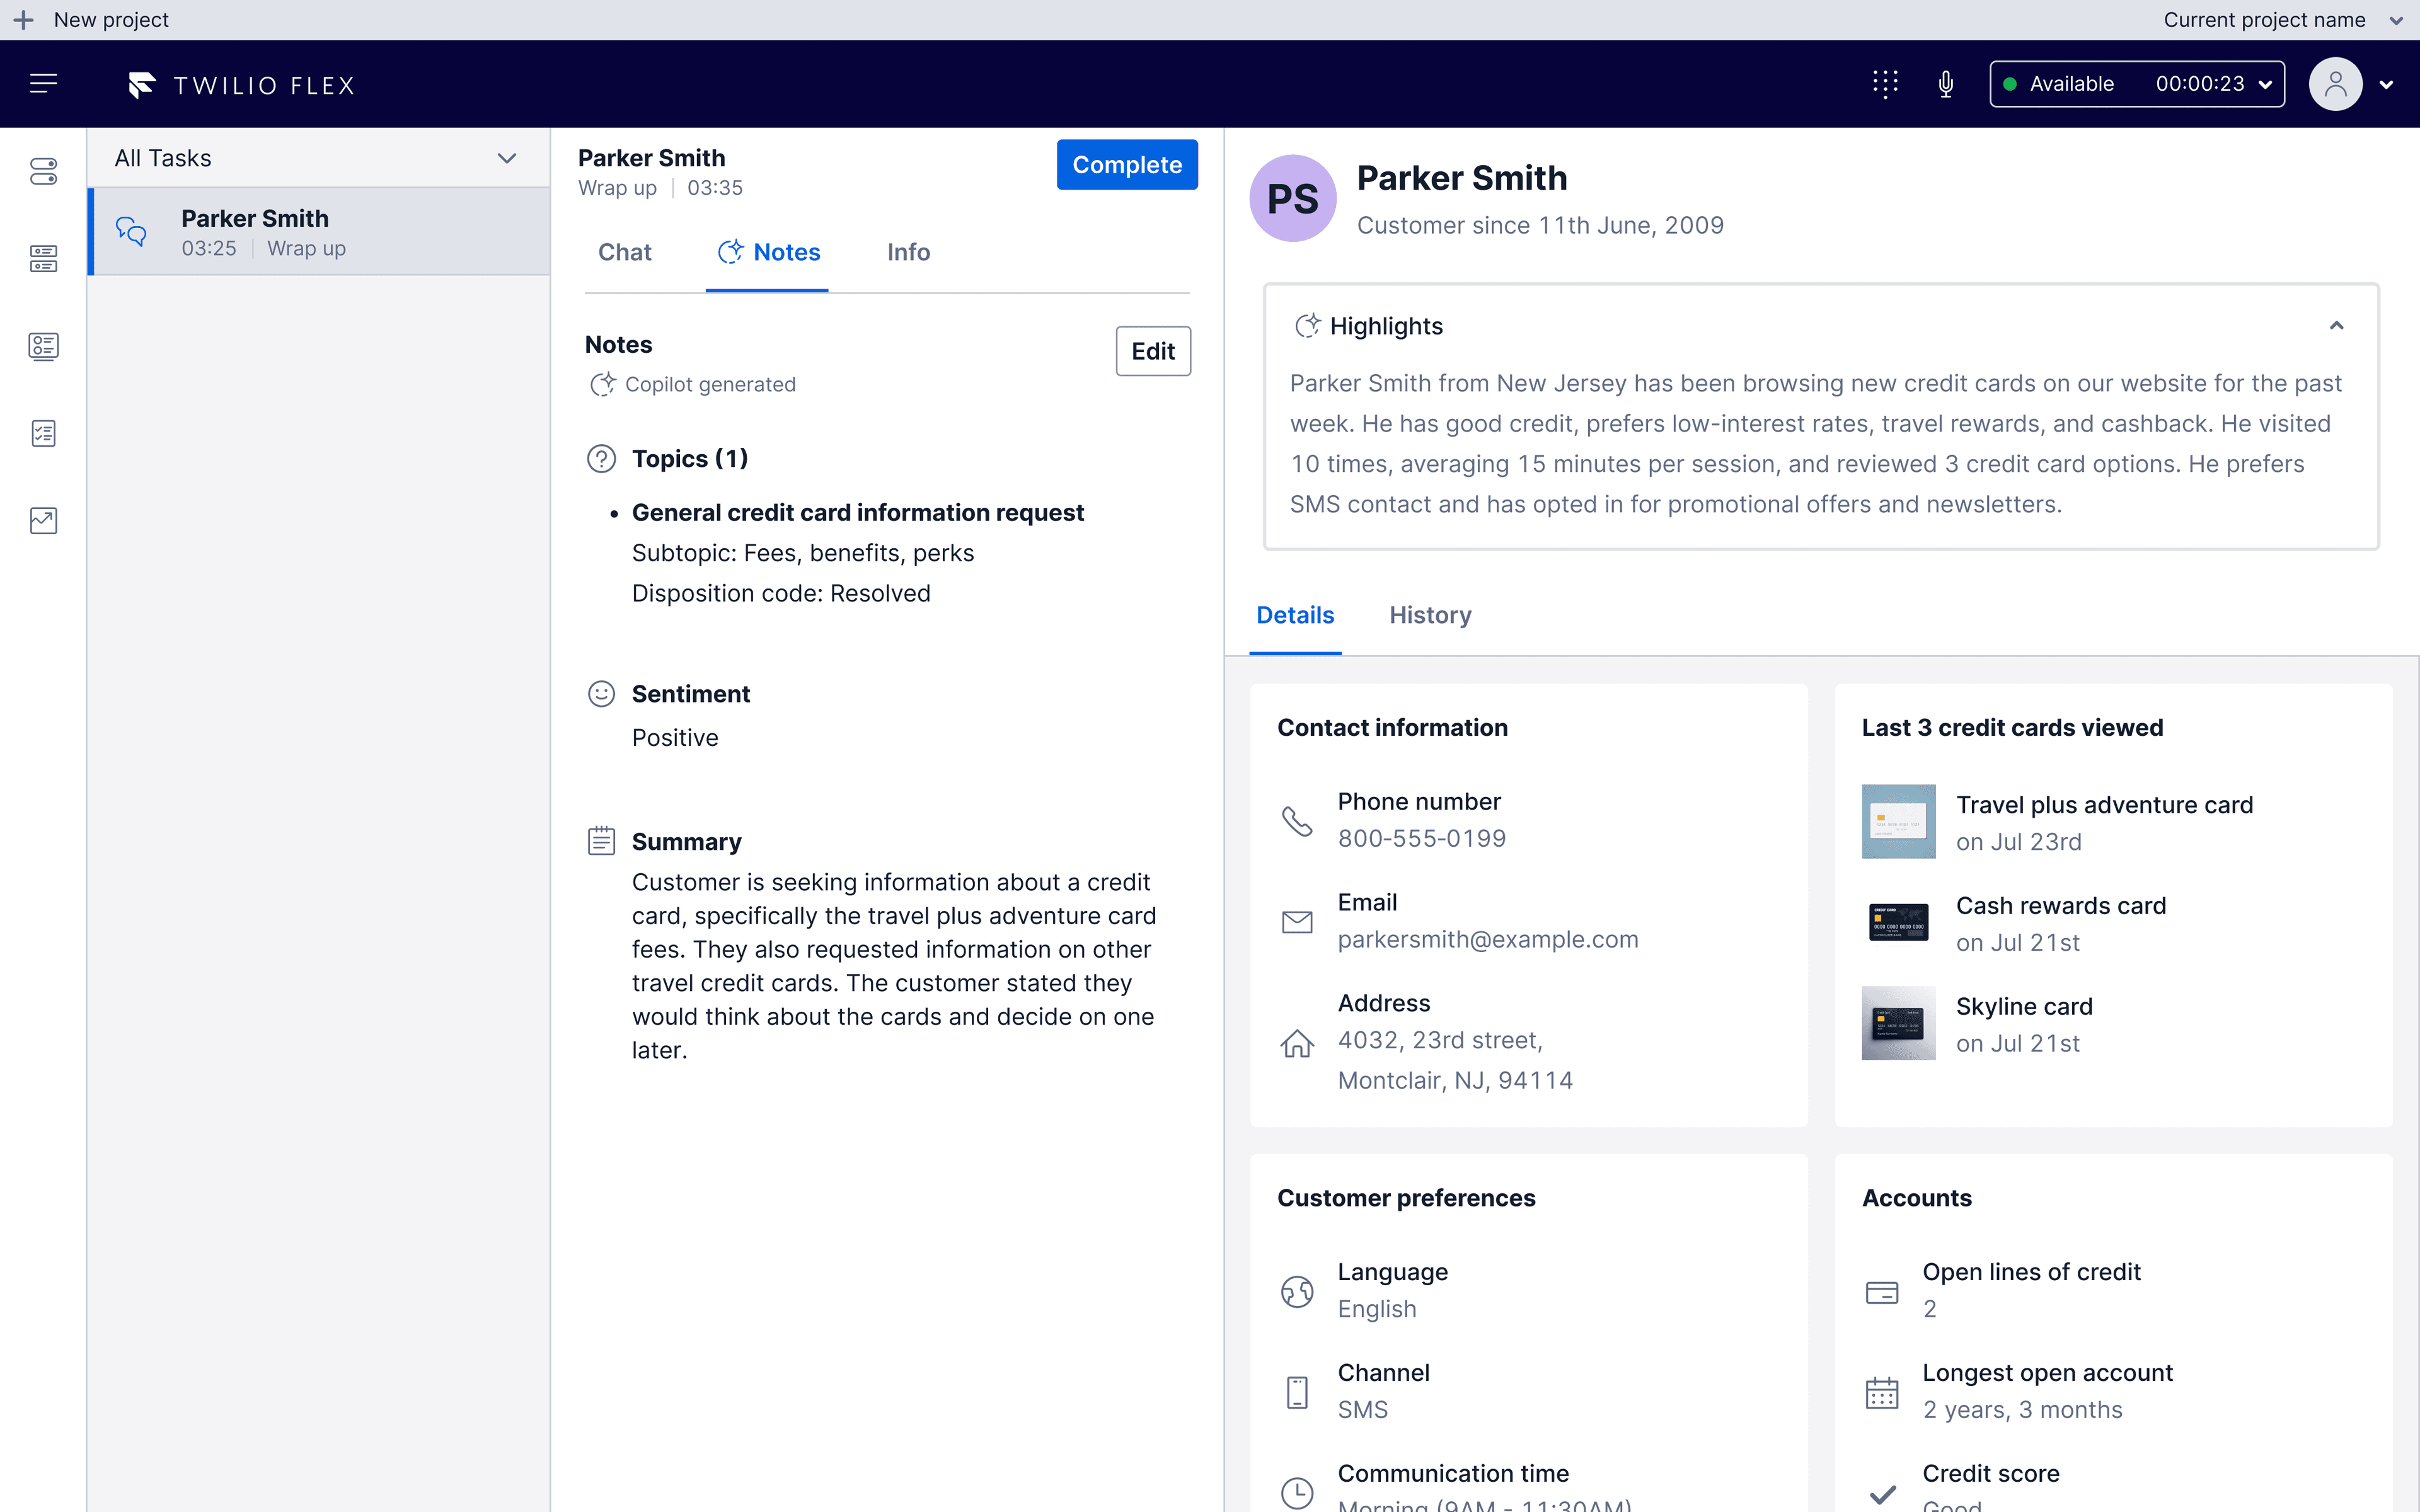Viewport: 2420px width, 1512px height.
Task: Open the Current project name dropdown
Action: (x=2396, y=20)
